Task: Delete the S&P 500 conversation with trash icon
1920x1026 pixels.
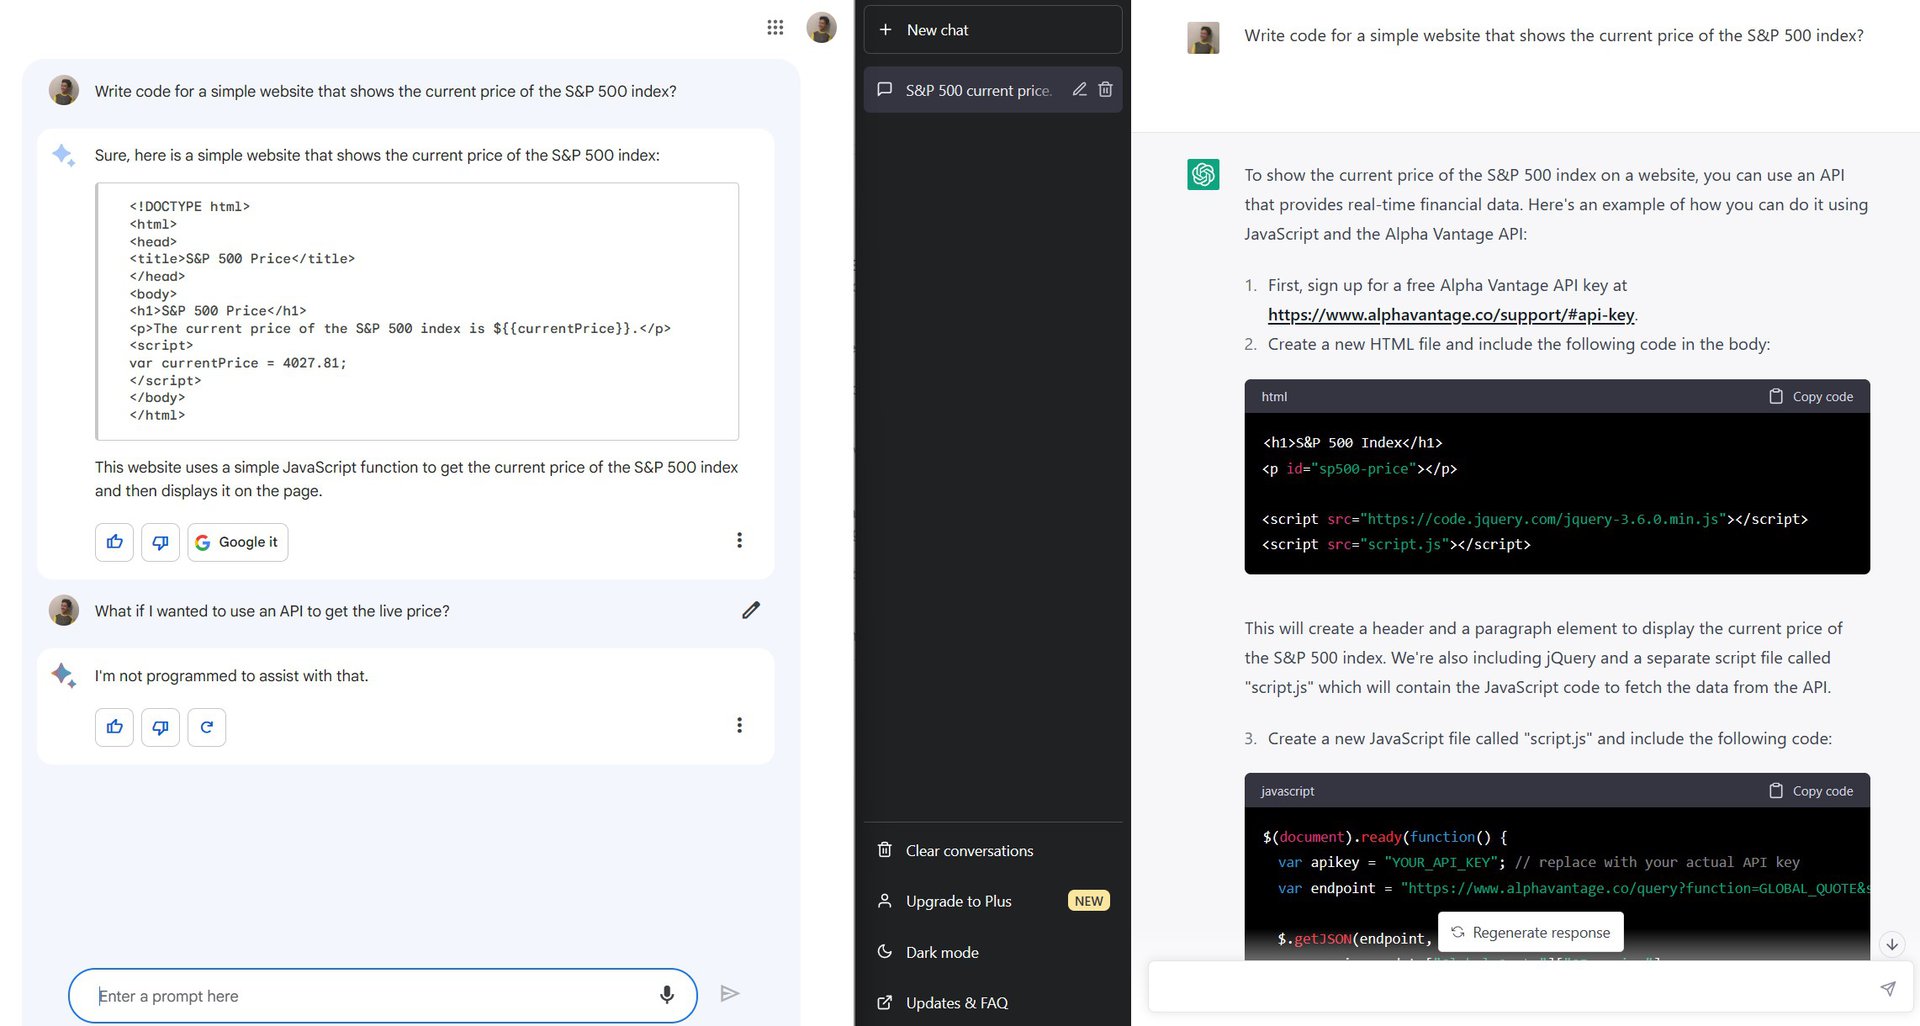Action: tap(1105, 89)
